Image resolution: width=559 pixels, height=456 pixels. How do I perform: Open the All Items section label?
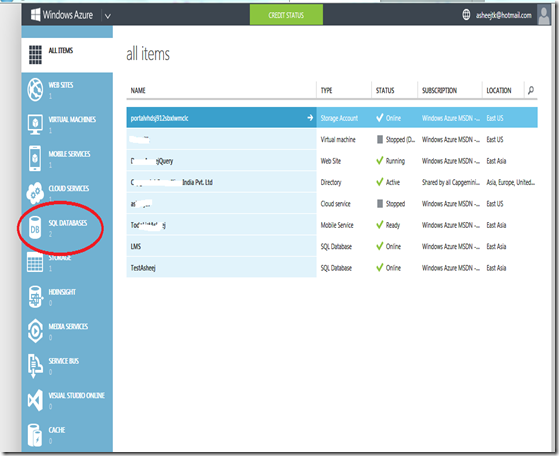pyautogui.click(x=61, y=50)
